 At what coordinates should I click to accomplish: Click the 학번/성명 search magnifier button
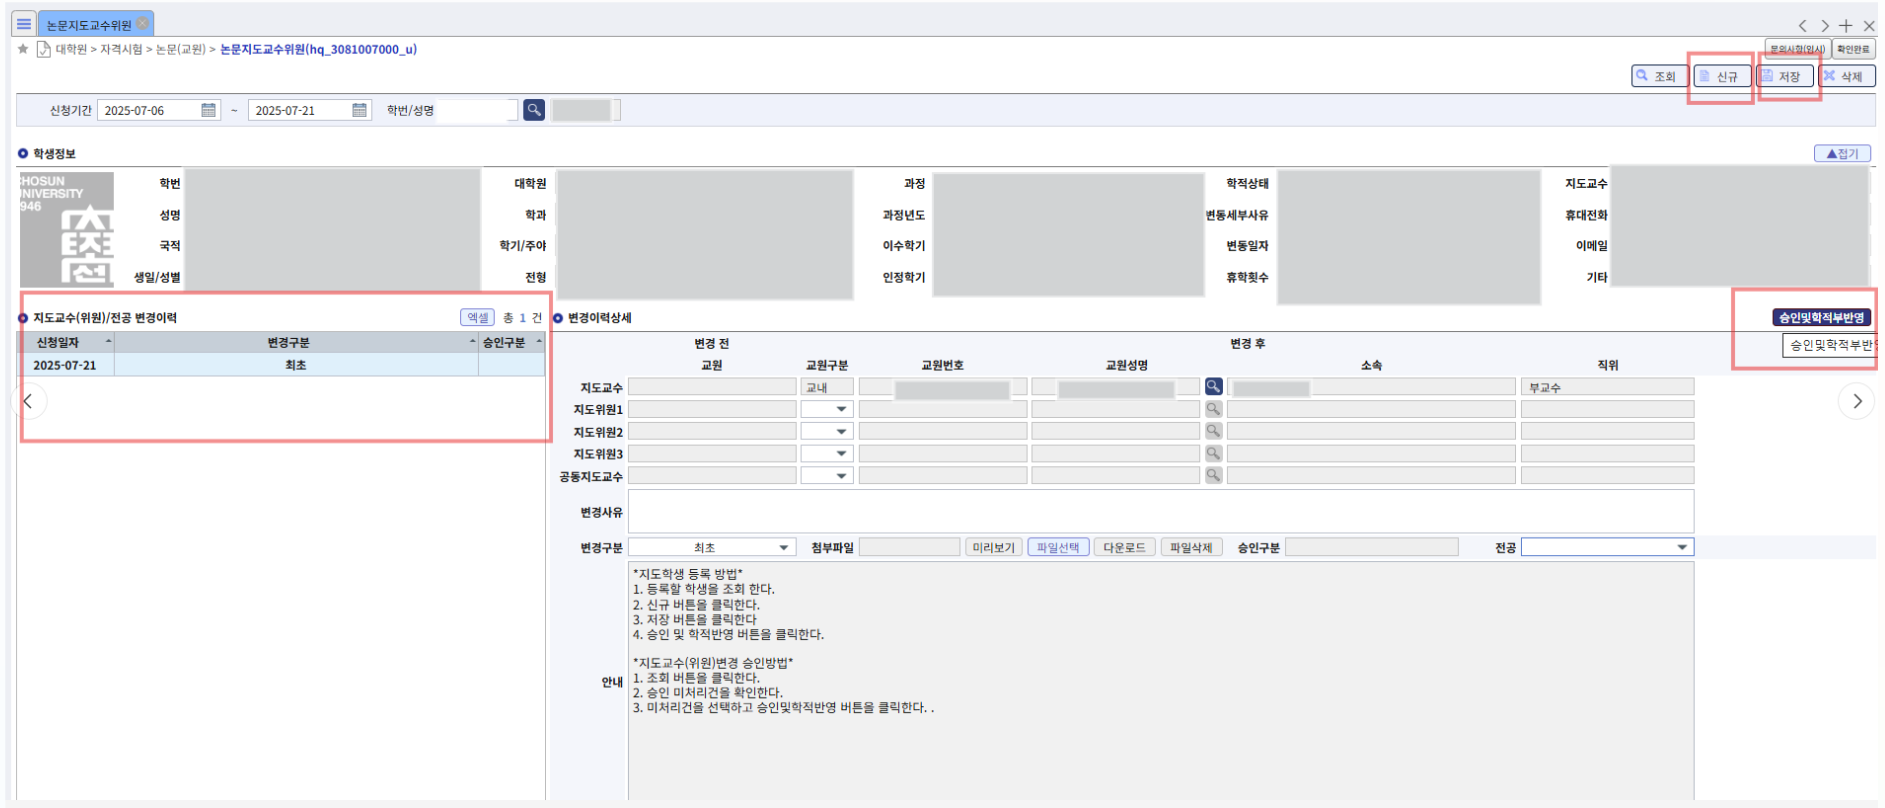(x=534, y=110)
